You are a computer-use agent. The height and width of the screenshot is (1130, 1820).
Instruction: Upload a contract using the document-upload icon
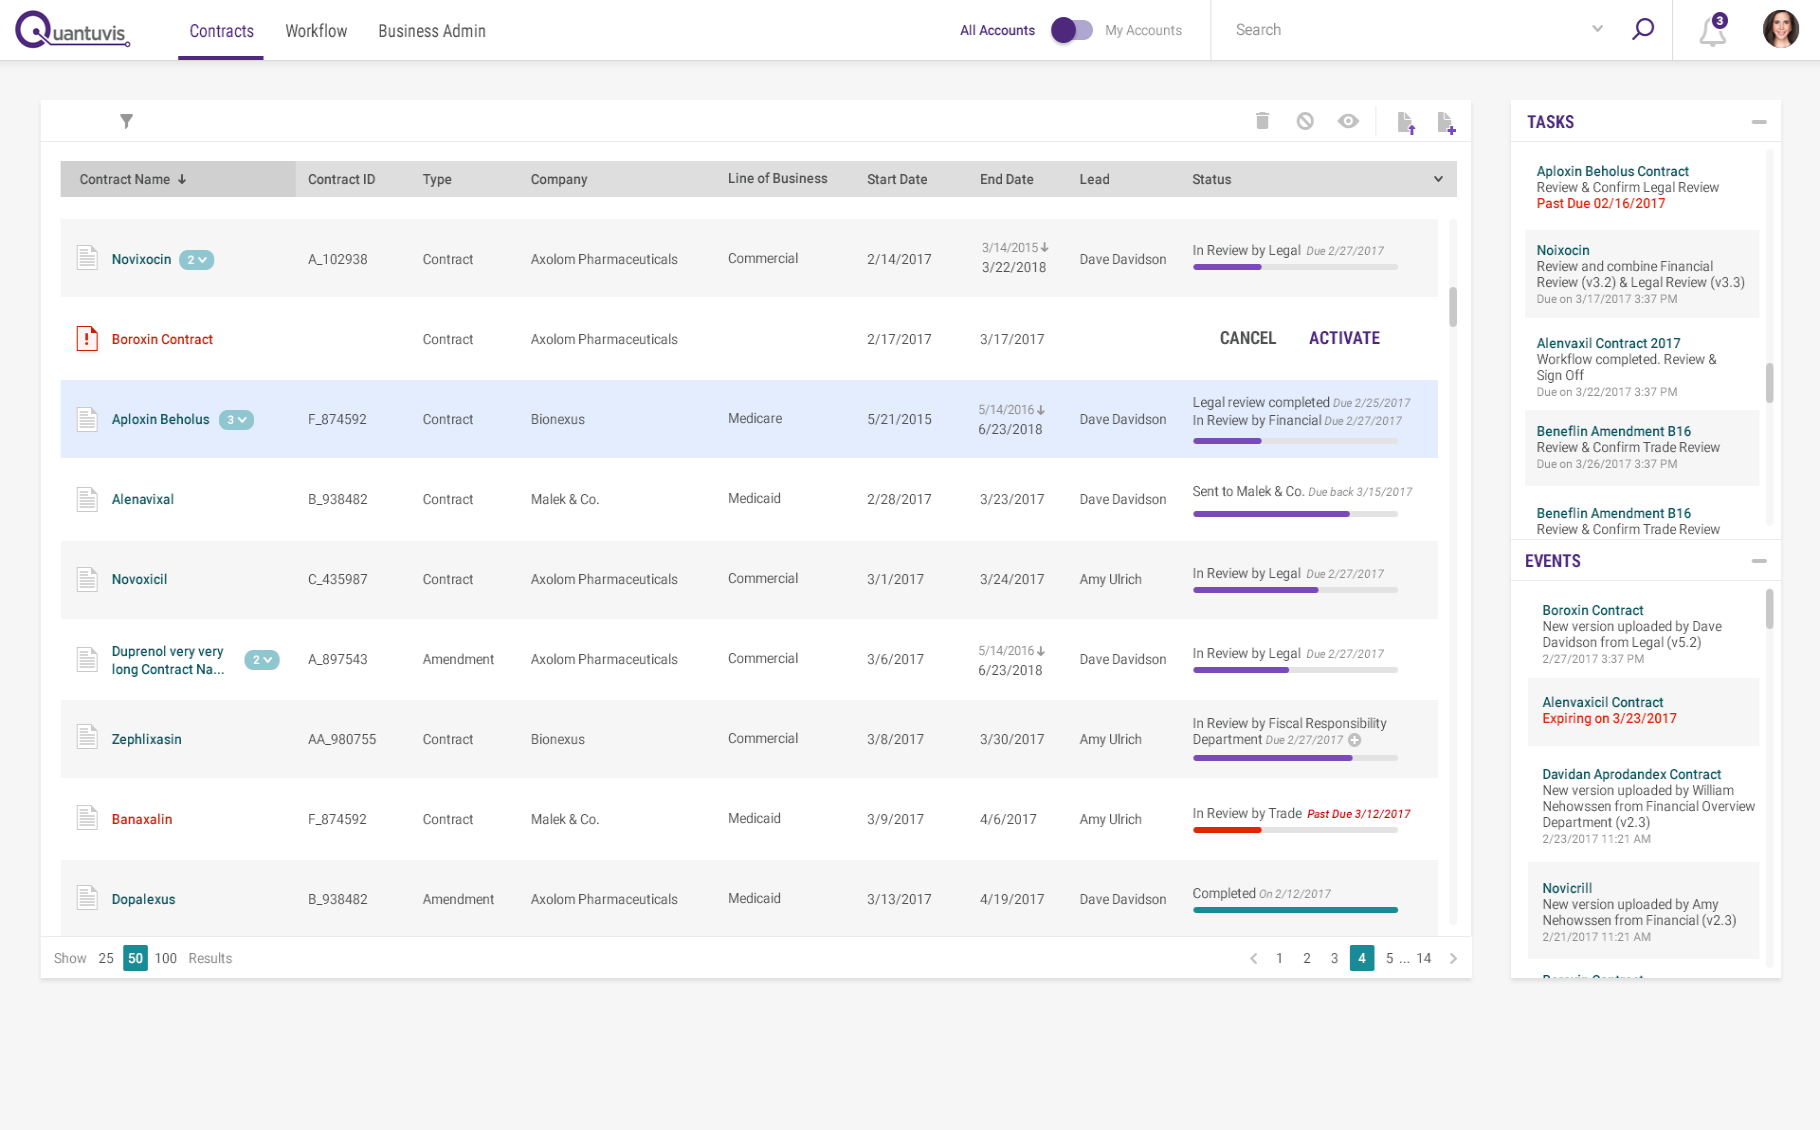(x=1406, y=120)
